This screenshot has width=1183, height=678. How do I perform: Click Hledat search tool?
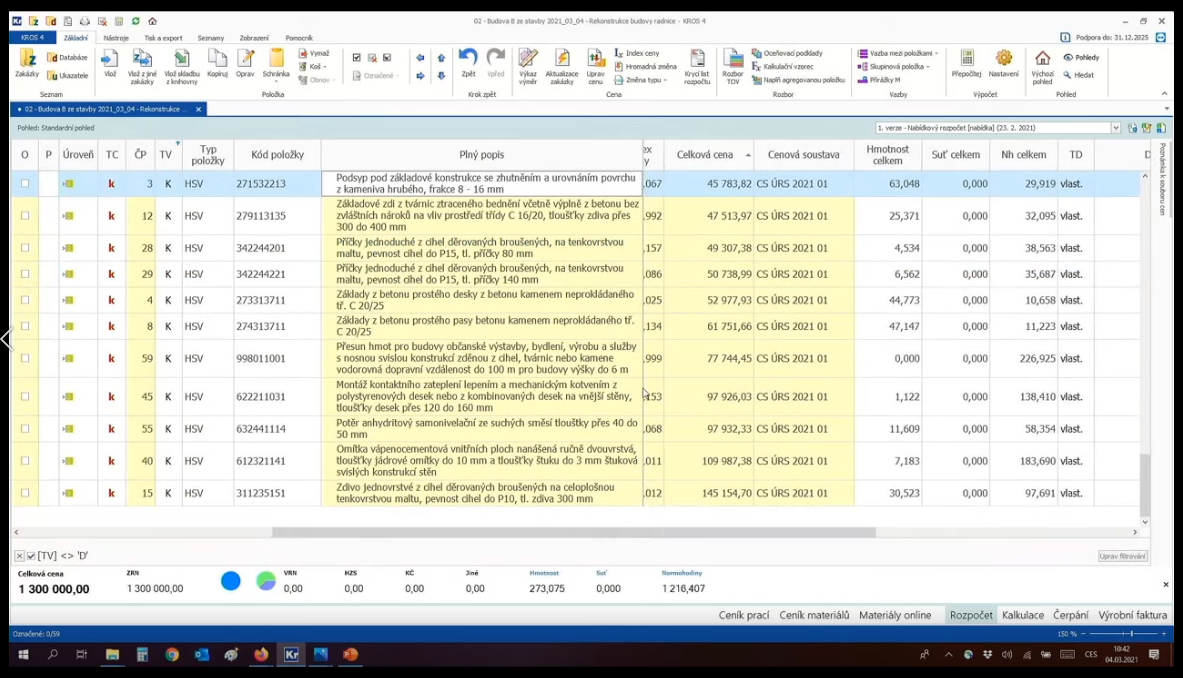point(1078,75)
